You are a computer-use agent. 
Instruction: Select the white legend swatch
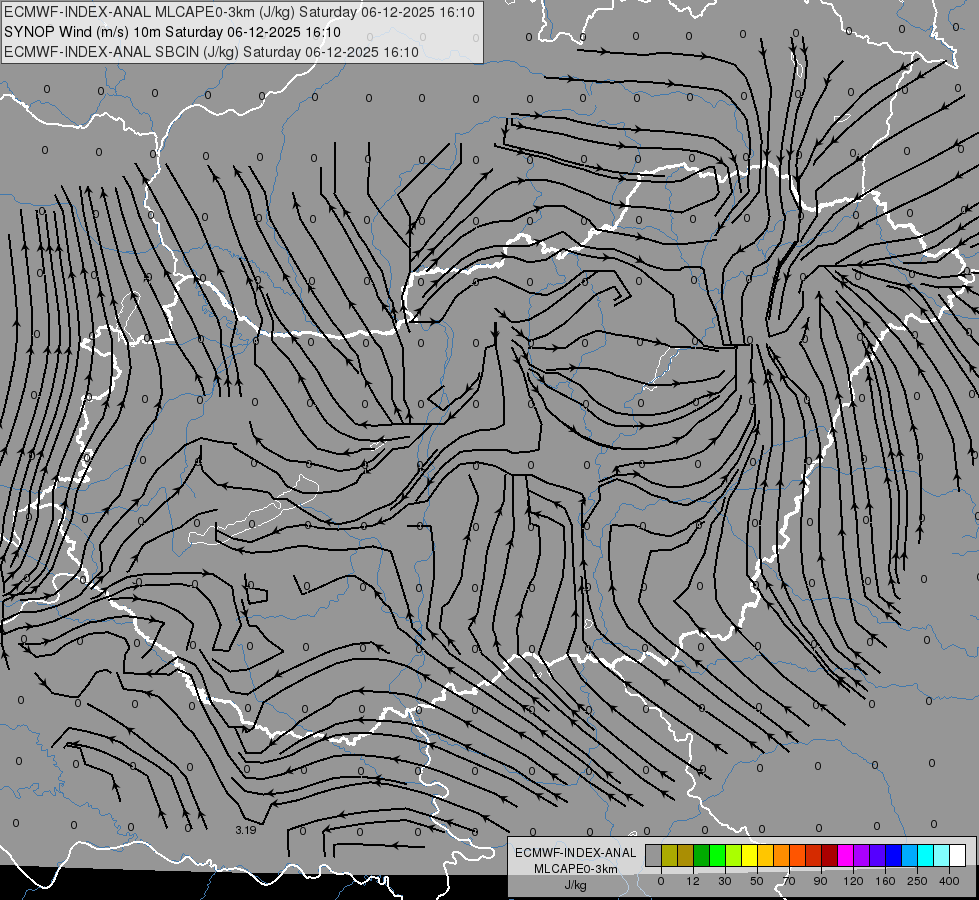point(958,855)
